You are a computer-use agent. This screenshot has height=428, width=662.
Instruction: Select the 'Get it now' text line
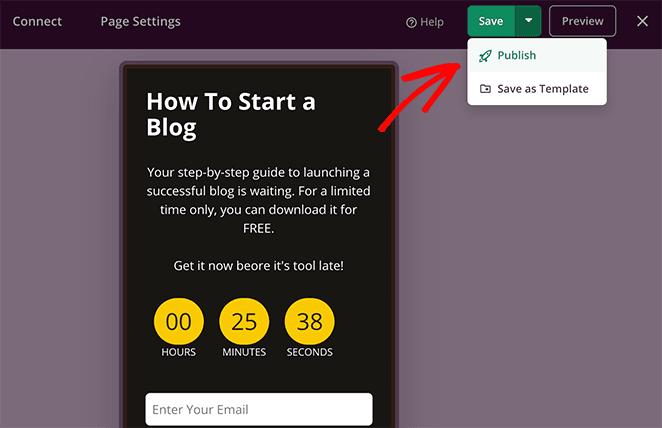click(x=258, y=266)
